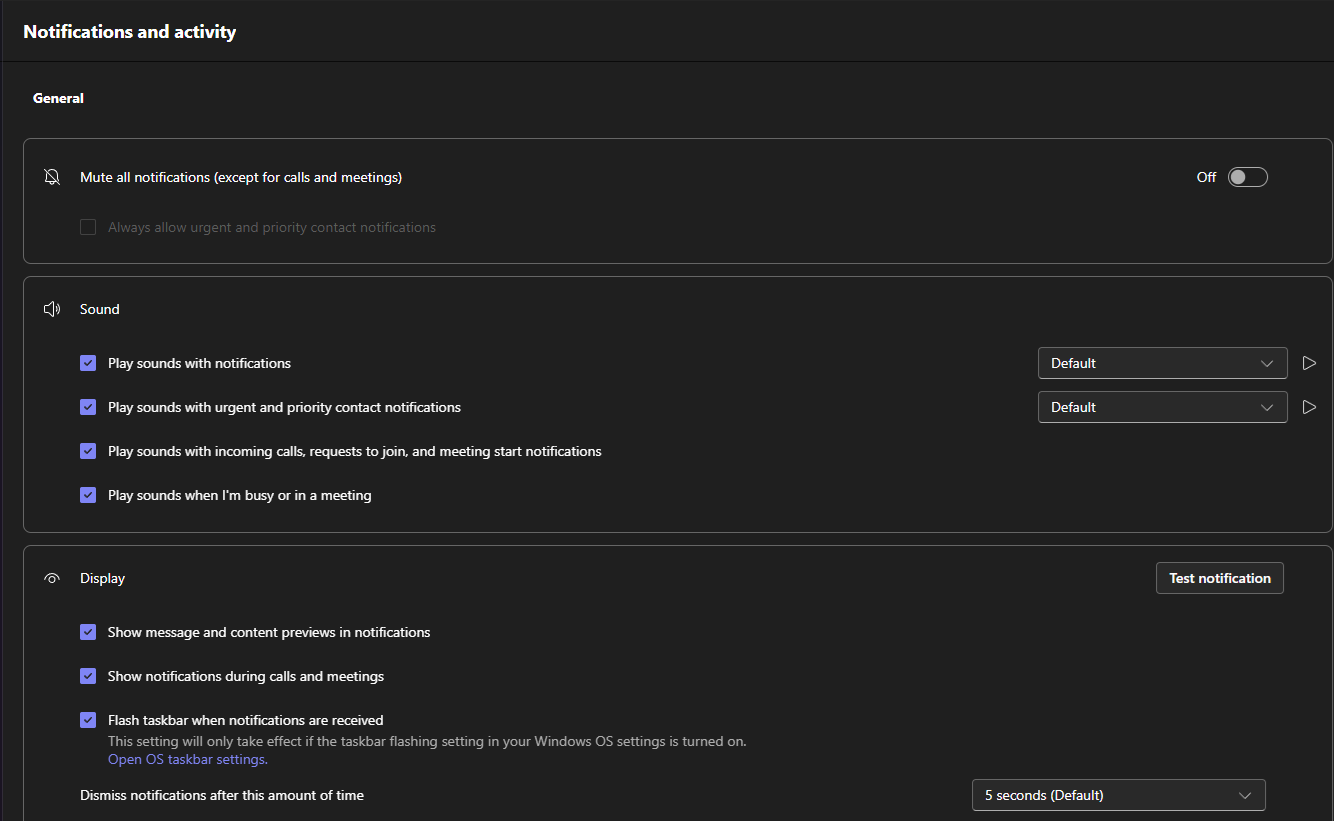The image size is (1334, 821).
Task: Disable Show message and content previews in notifications
Action: point(88,632)
